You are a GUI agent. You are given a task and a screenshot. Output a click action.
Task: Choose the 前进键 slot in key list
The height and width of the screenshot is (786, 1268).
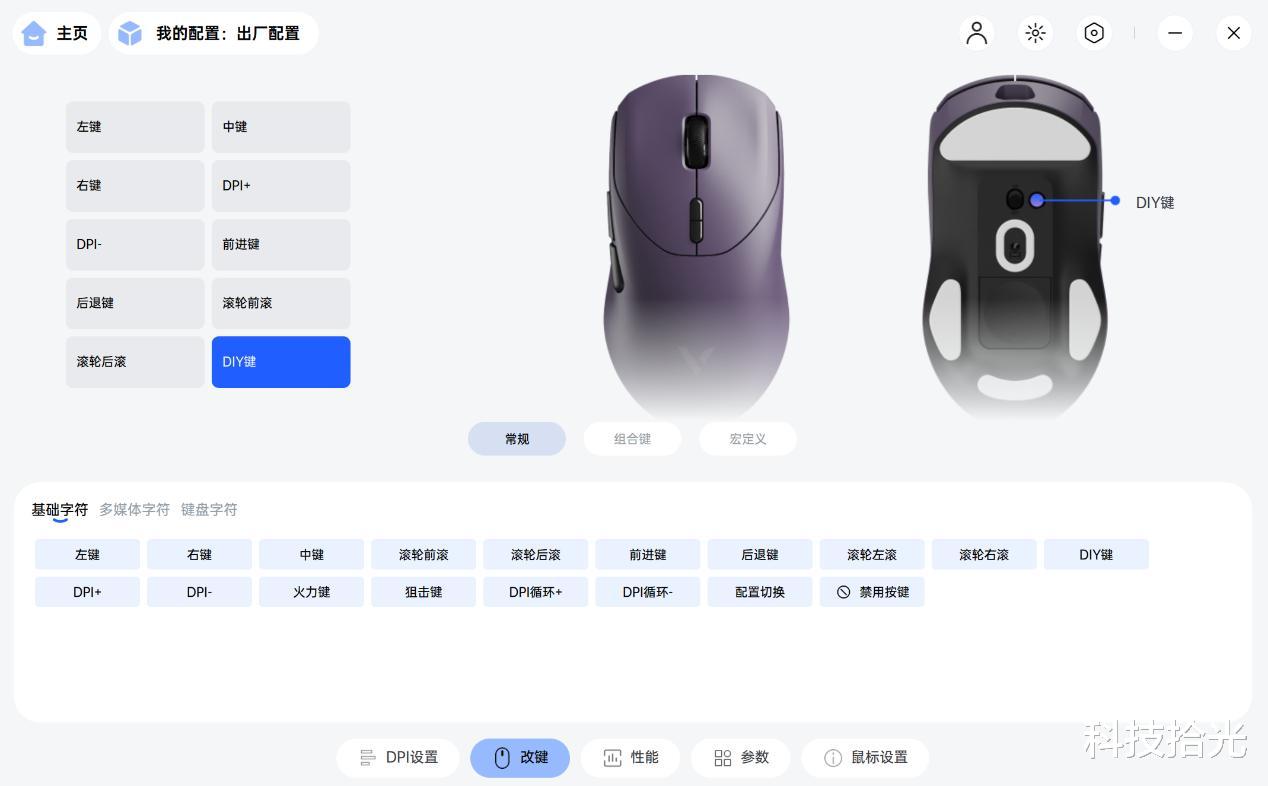[x=281, y=244]
